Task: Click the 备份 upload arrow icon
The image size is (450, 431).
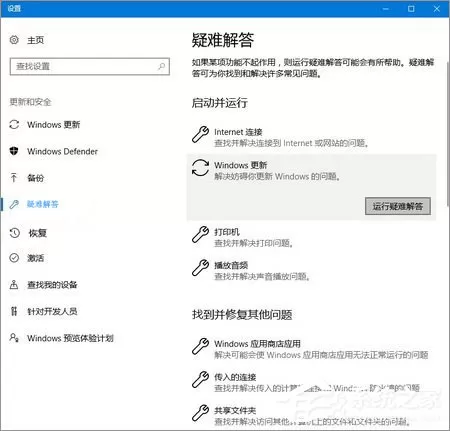Action: point(14,178)
